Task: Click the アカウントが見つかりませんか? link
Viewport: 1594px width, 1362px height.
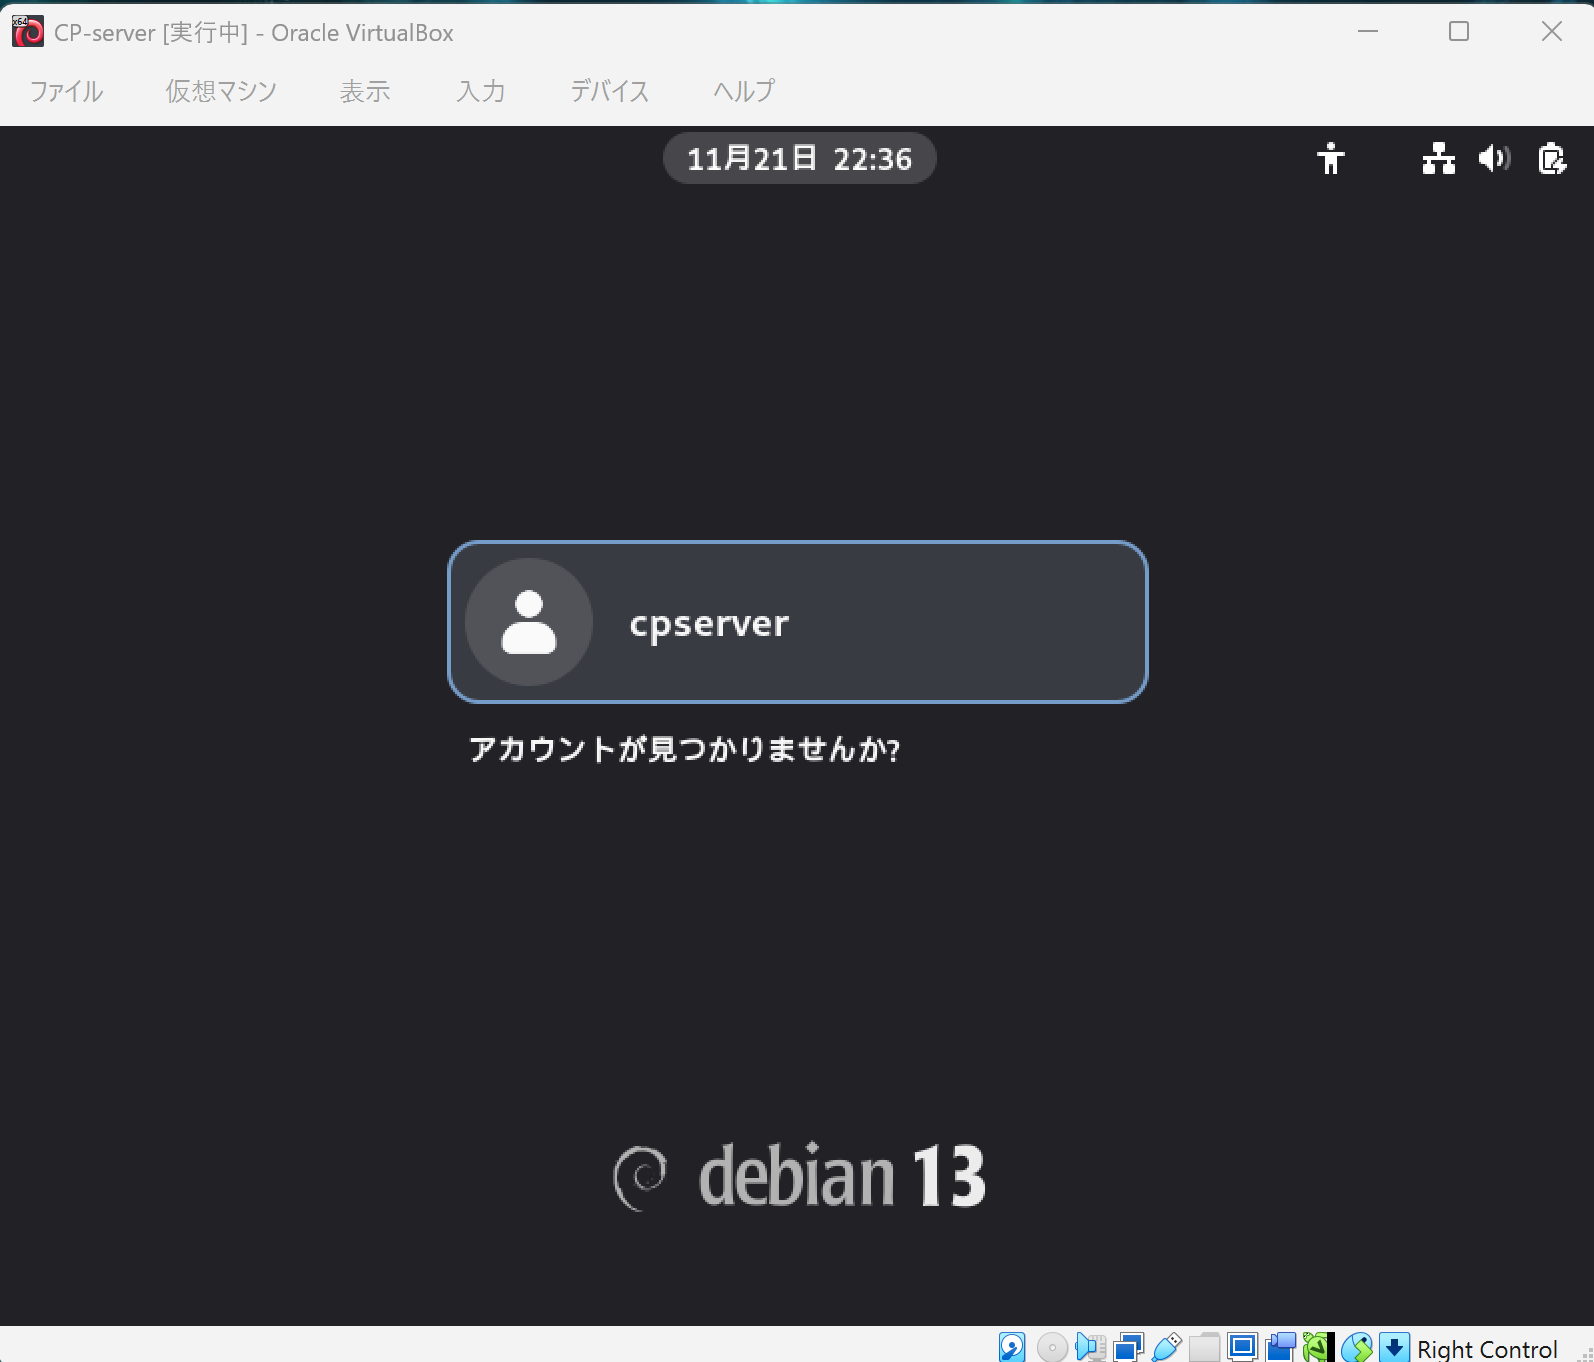Action: (x=685, y=749)
